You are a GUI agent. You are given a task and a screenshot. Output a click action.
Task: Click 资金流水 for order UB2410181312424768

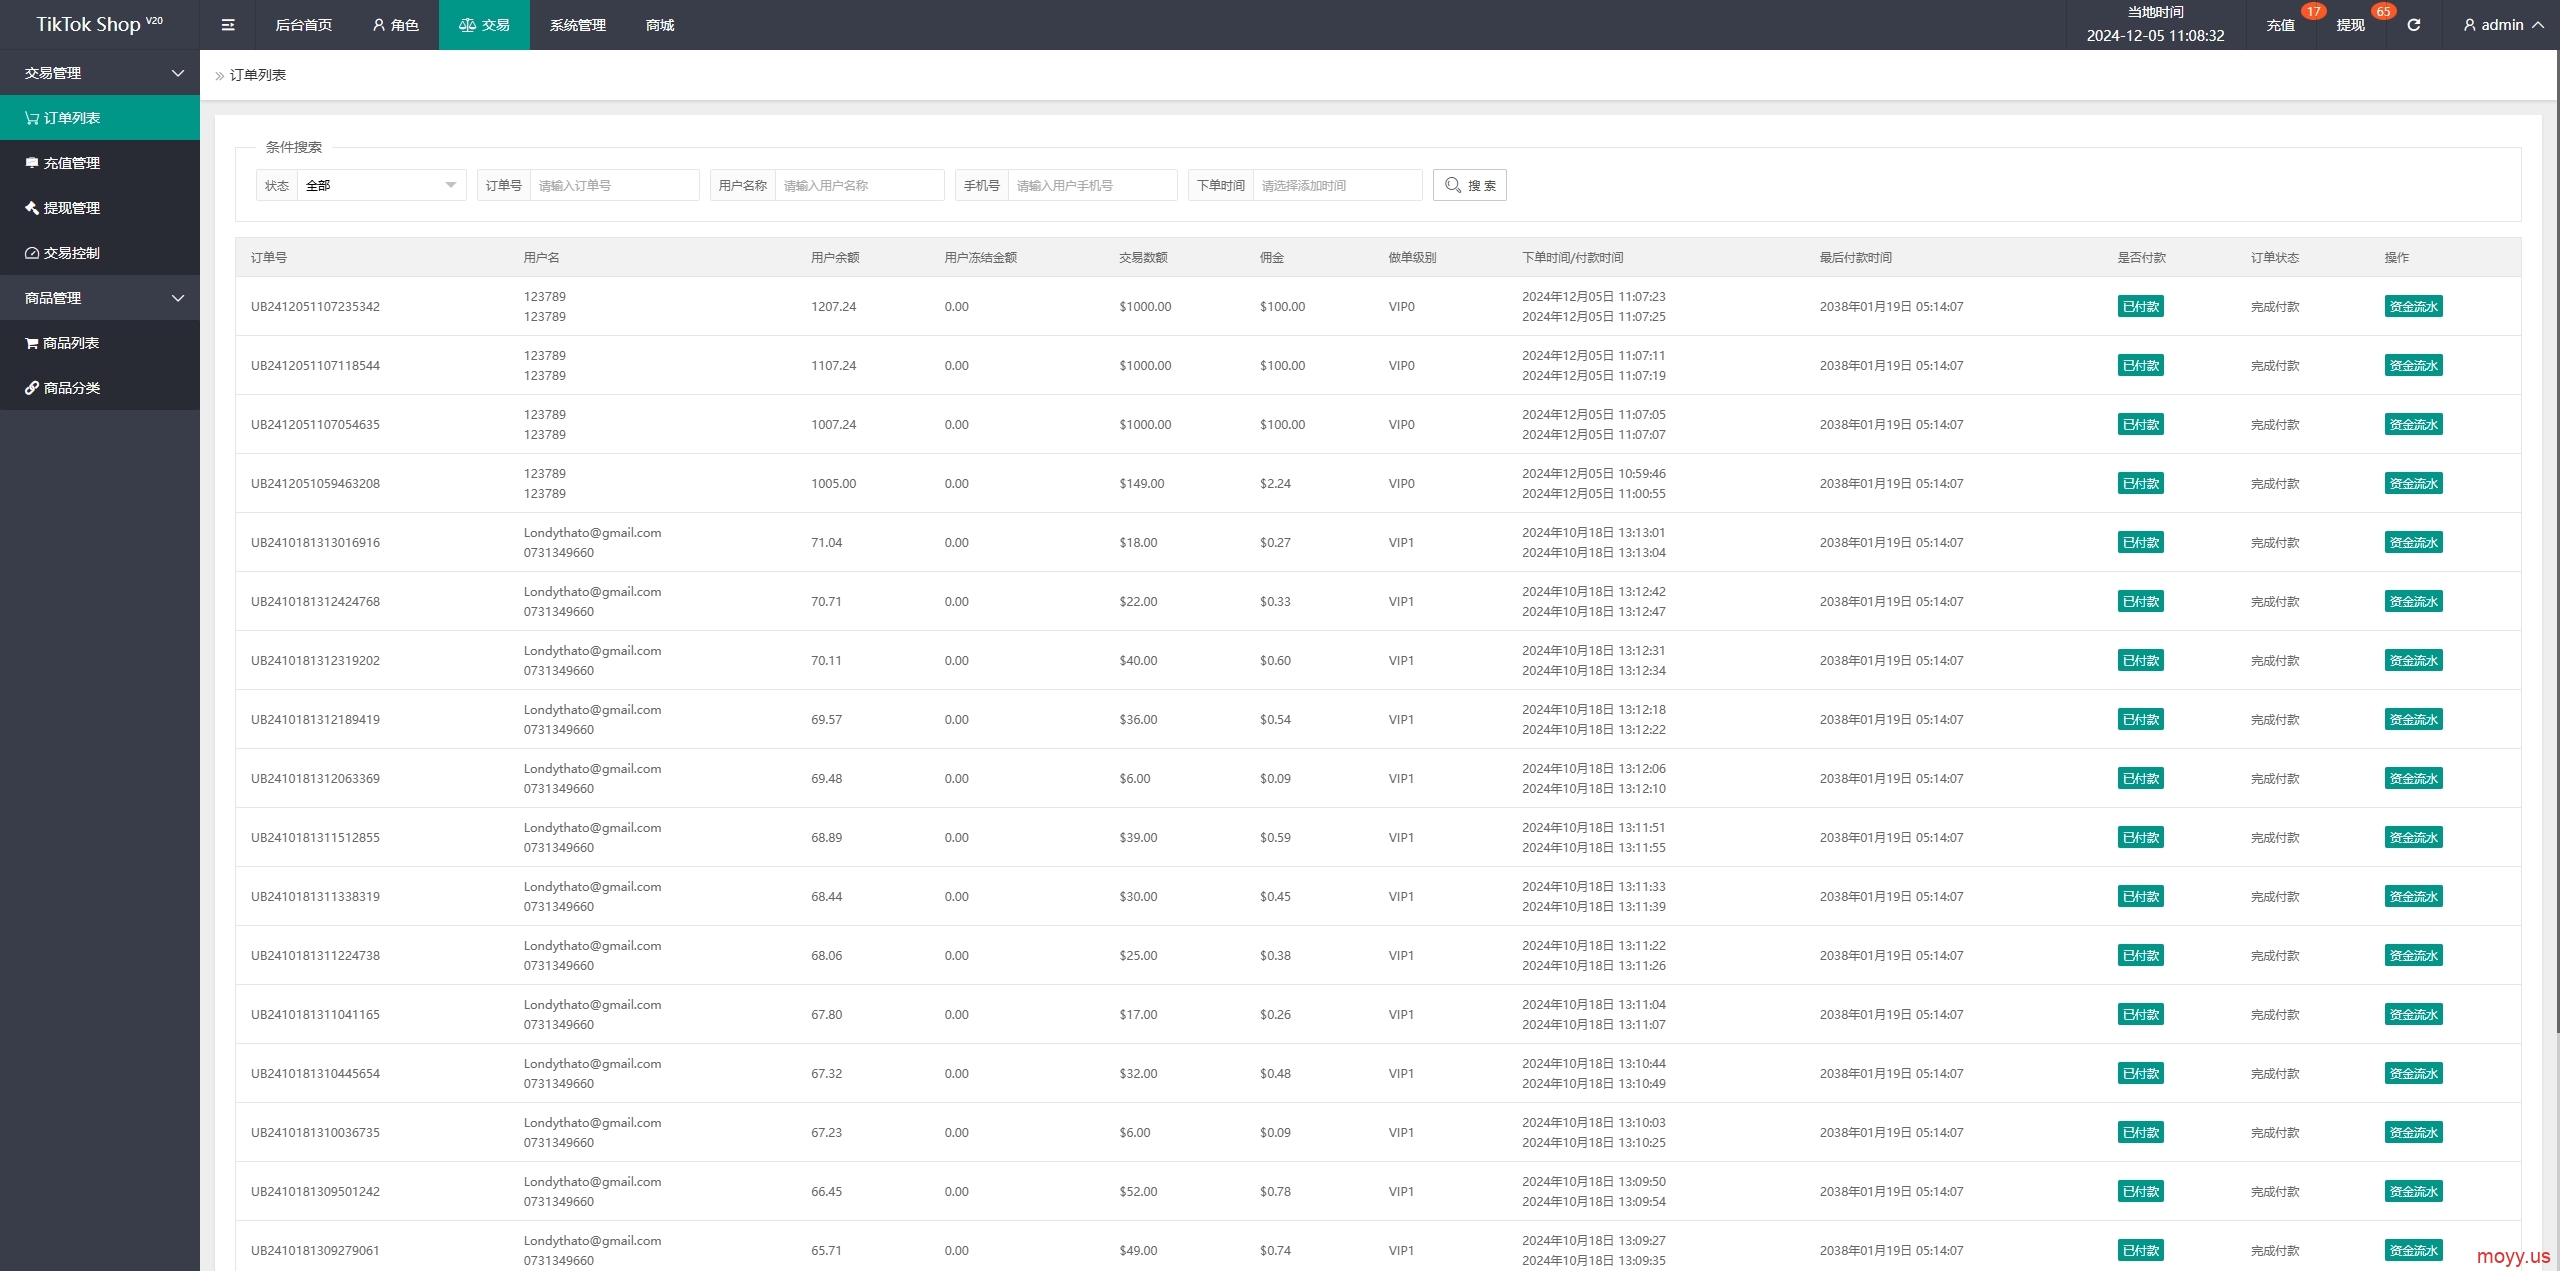click(x=2413, y=602)
